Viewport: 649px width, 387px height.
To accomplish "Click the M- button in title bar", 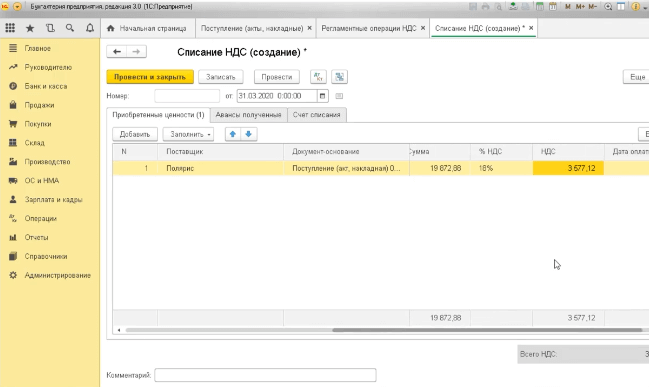I will (592, 7).
